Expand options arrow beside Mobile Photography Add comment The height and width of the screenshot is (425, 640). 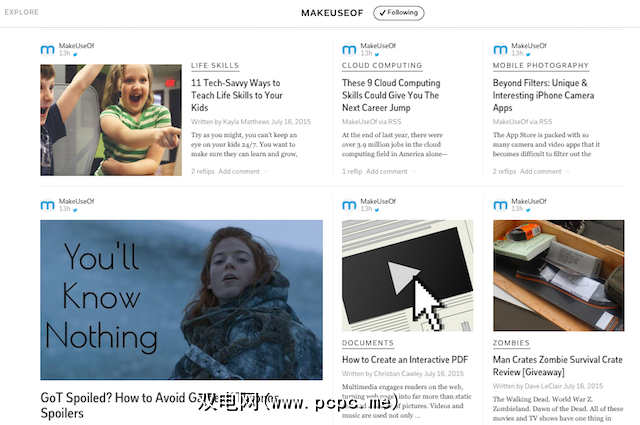pos(568,171)
